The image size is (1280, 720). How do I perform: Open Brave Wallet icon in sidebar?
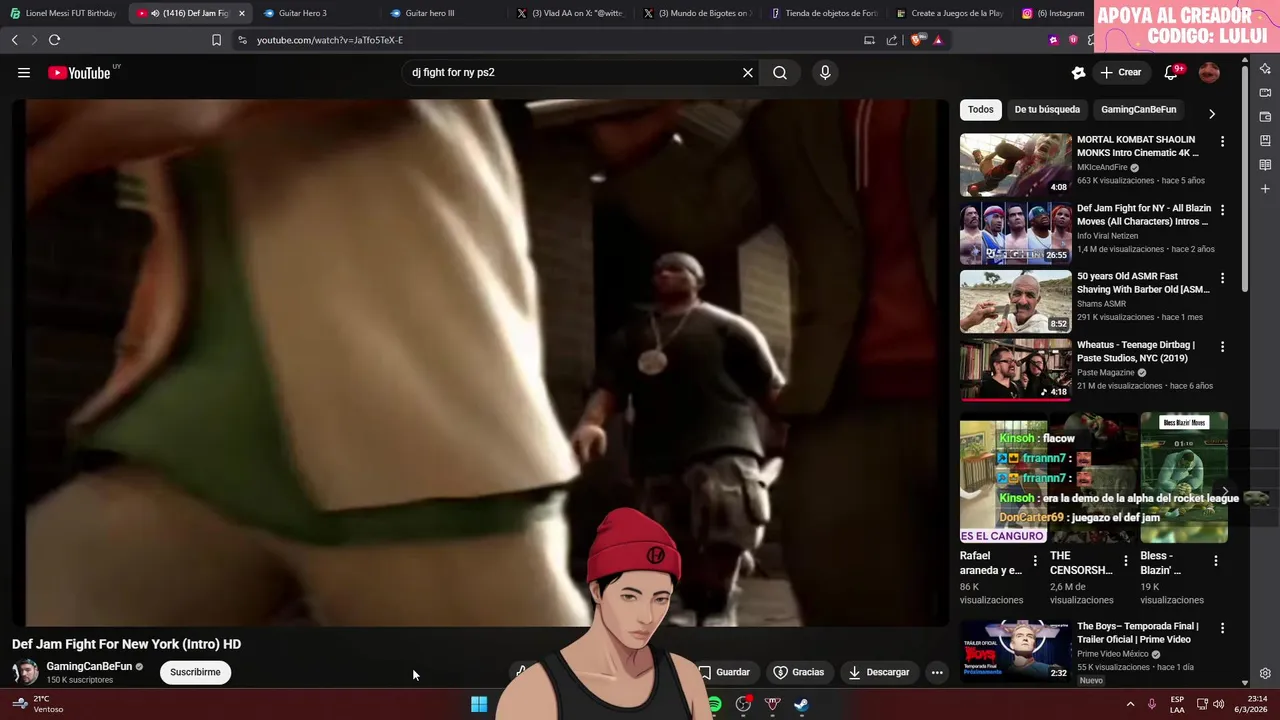click(x=1265, y=117)
